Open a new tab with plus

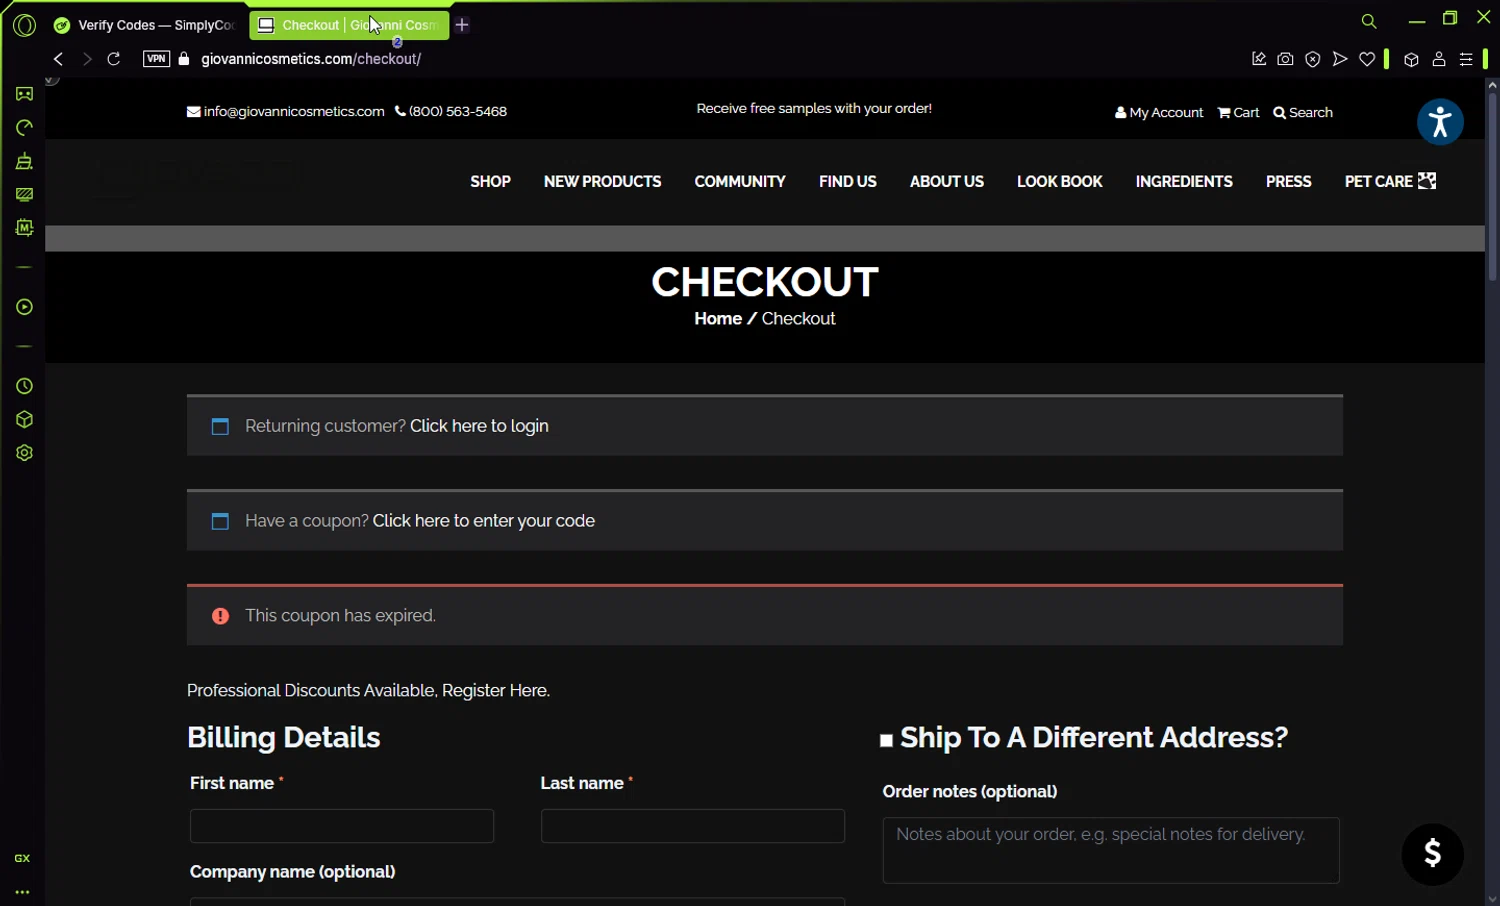(462, 25)
